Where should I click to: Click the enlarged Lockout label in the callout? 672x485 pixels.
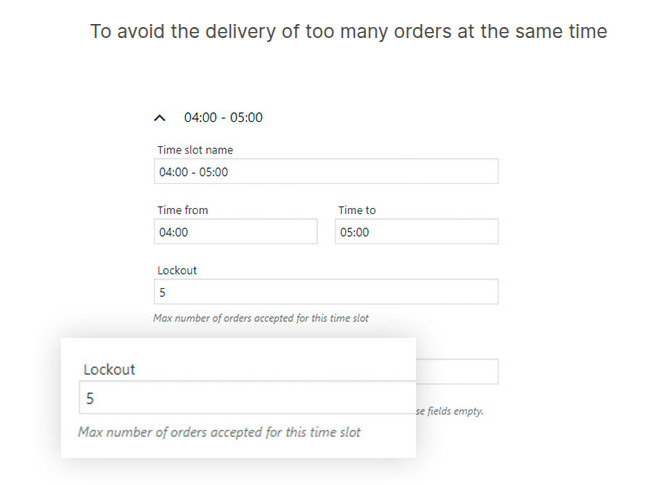(109, 369)
